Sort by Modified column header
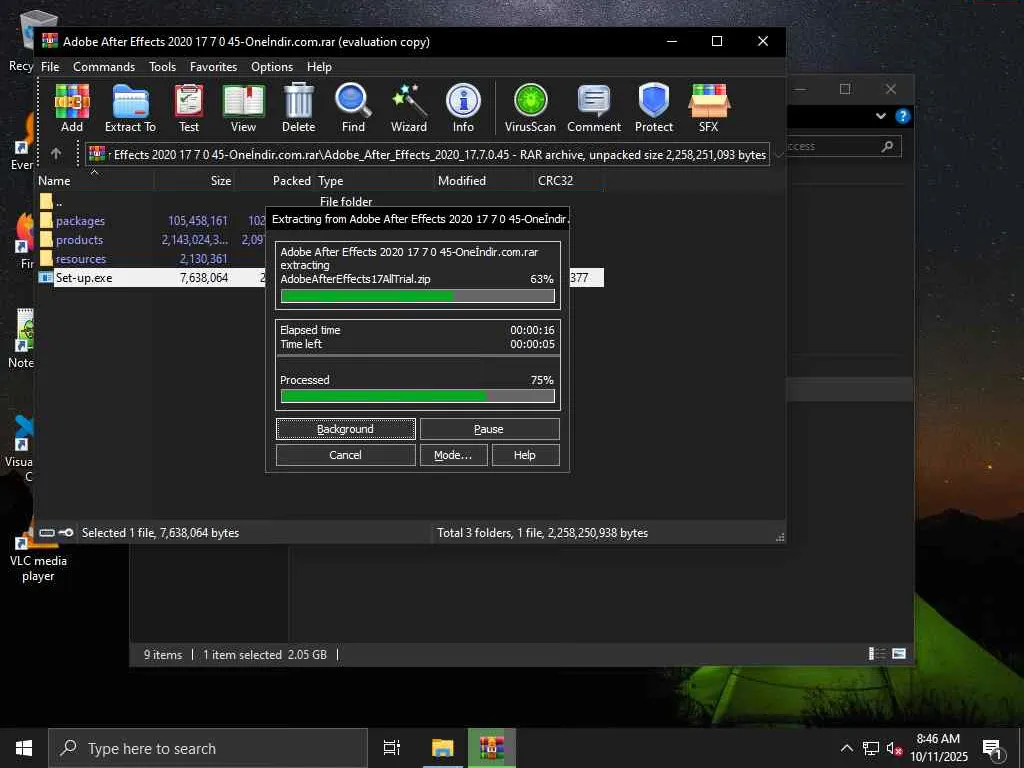 pos(483,181)
